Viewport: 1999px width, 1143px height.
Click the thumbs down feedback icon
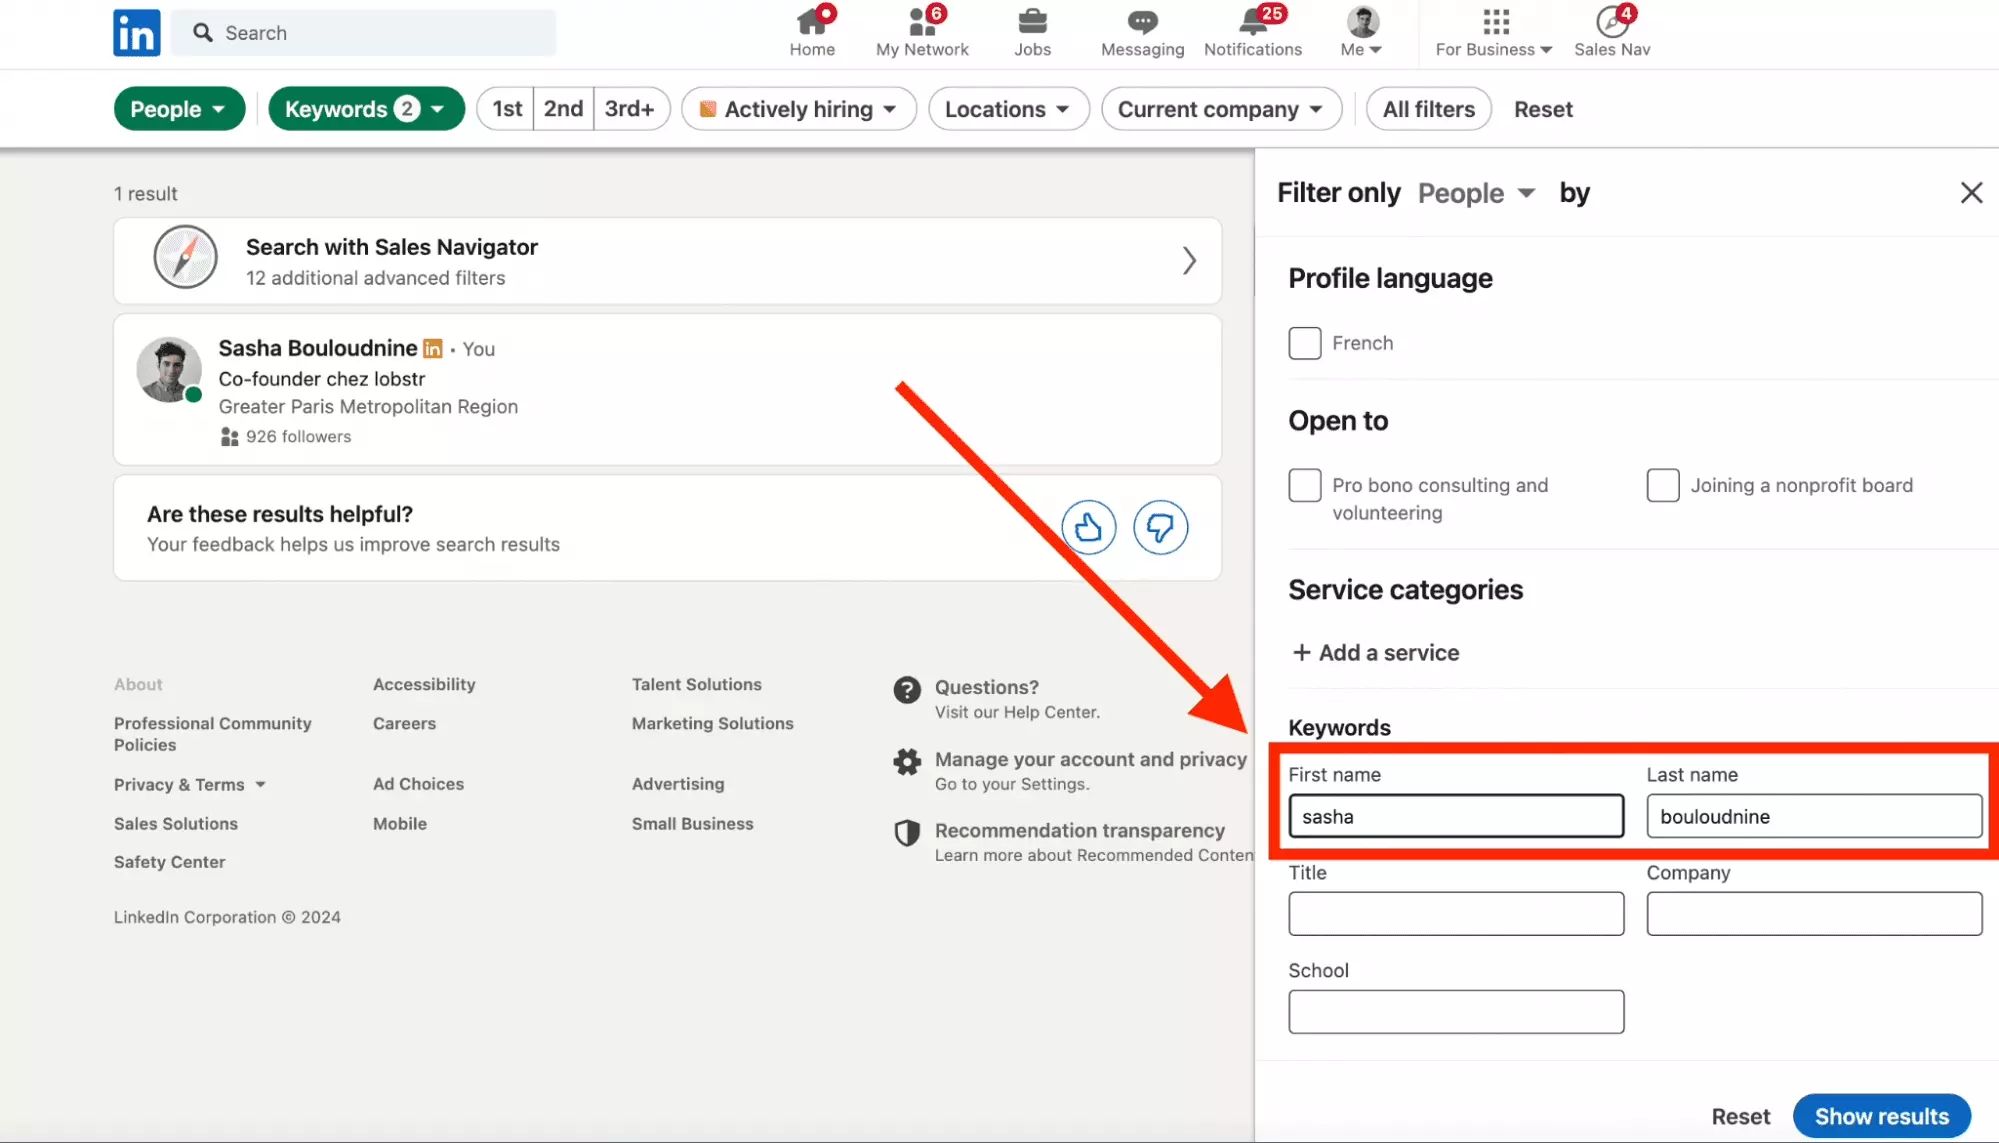tap(1160, 527)
